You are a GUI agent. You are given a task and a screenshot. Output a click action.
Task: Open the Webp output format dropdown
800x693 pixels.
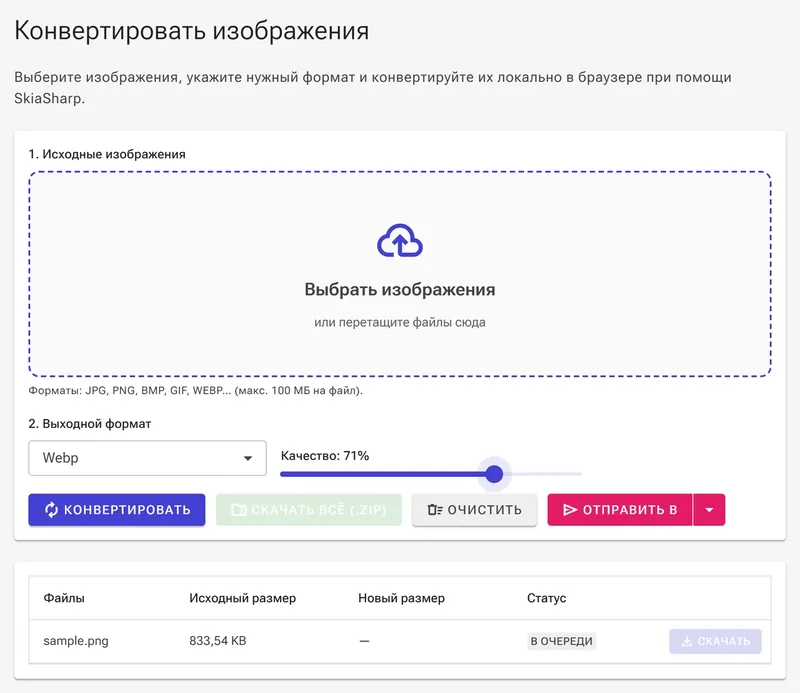pyautogui.click(x=147, y=458)
